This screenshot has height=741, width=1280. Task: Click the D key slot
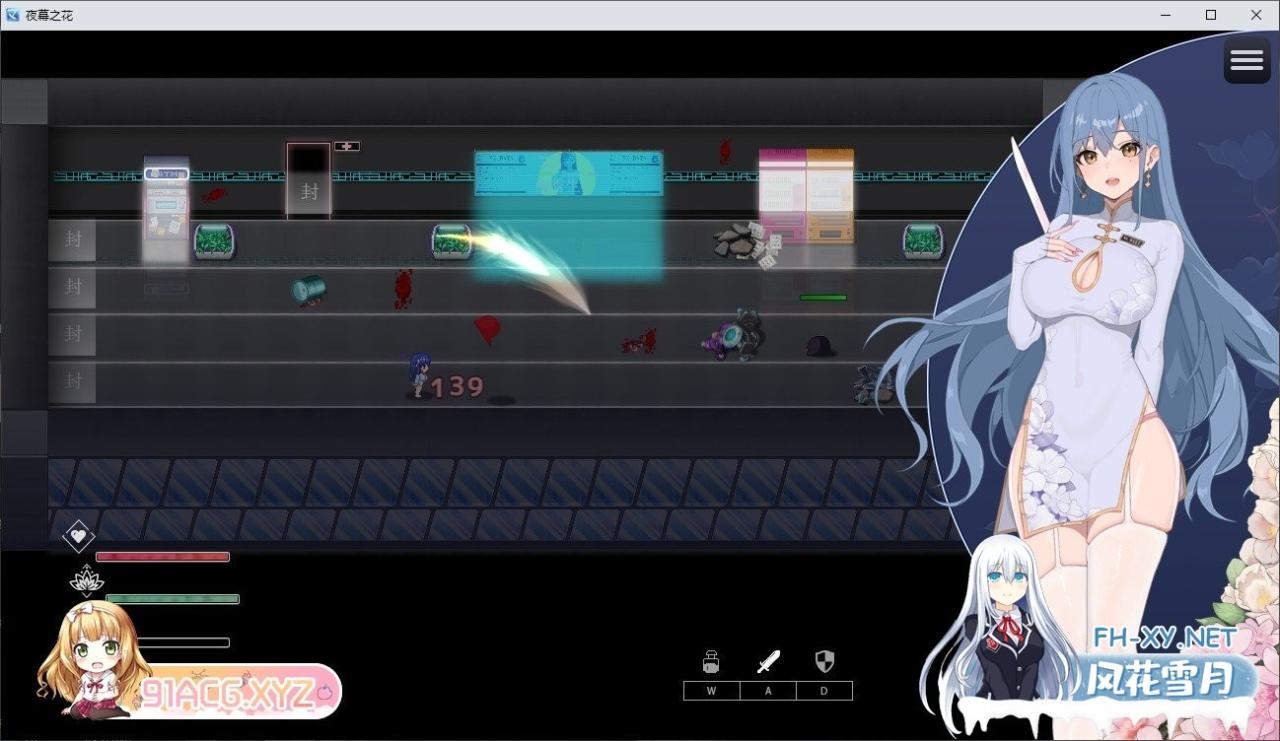[x=824, y=691]
